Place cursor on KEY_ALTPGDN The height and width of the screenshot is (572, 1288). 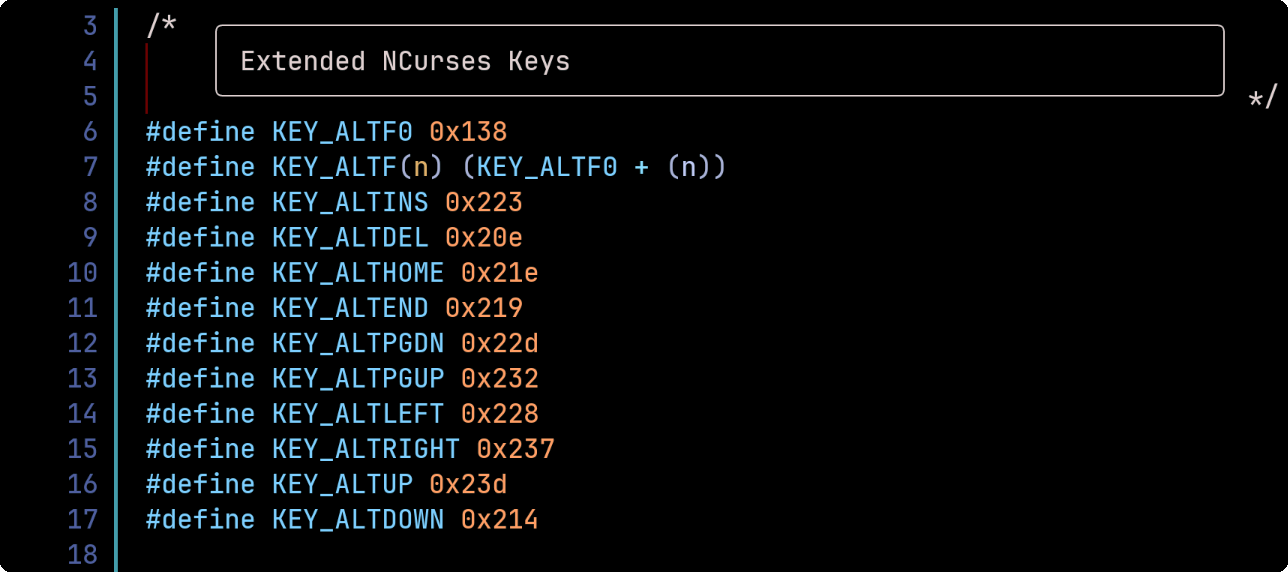[358, 343]
